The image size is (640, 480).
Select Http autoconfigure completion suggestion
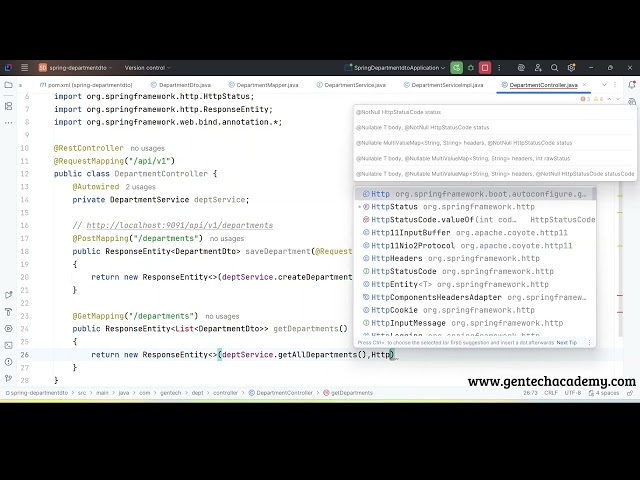(475, 194)
